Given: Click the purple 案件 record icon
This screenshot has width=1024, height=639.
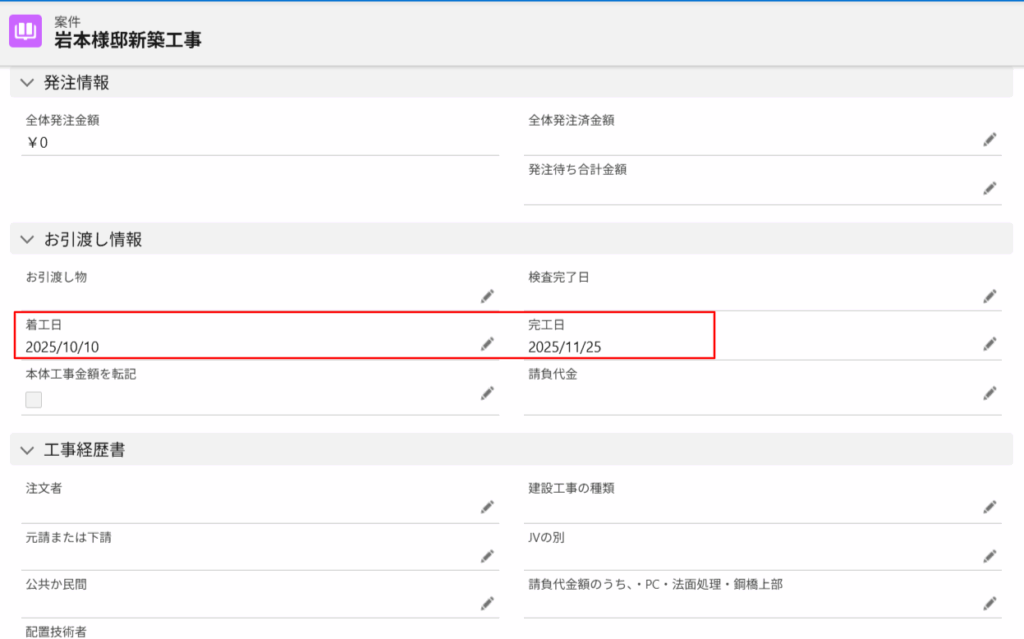Looking at the screenshot, I should tap(26, 31).
